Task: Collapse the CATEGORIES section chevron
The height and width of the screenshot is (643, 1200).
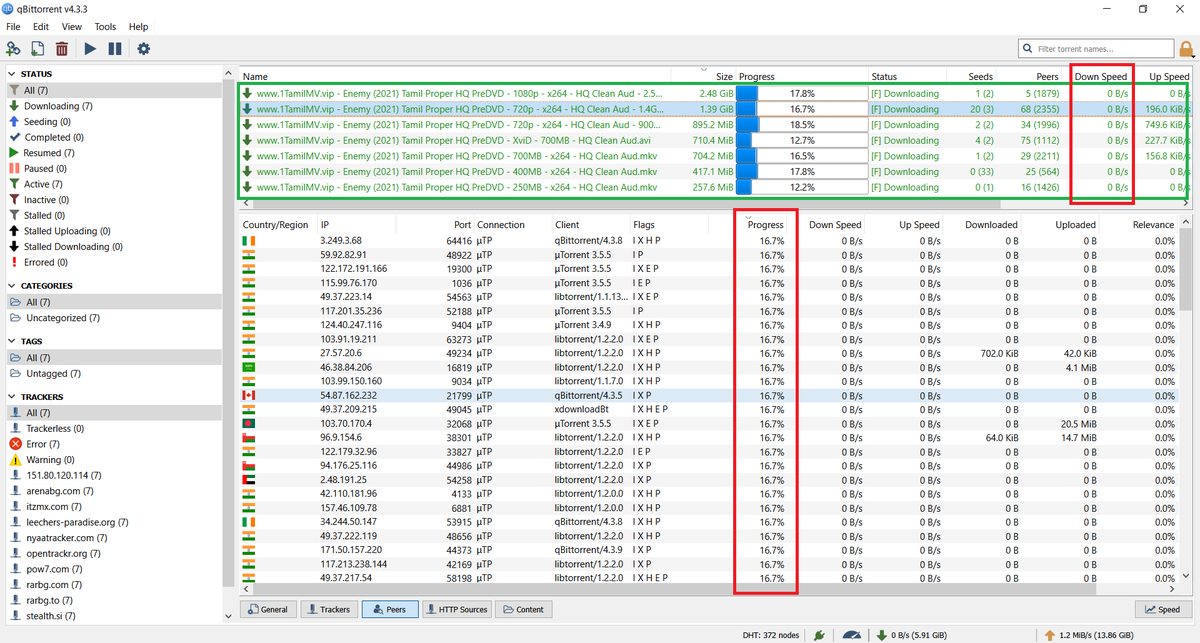Action: 12,286
